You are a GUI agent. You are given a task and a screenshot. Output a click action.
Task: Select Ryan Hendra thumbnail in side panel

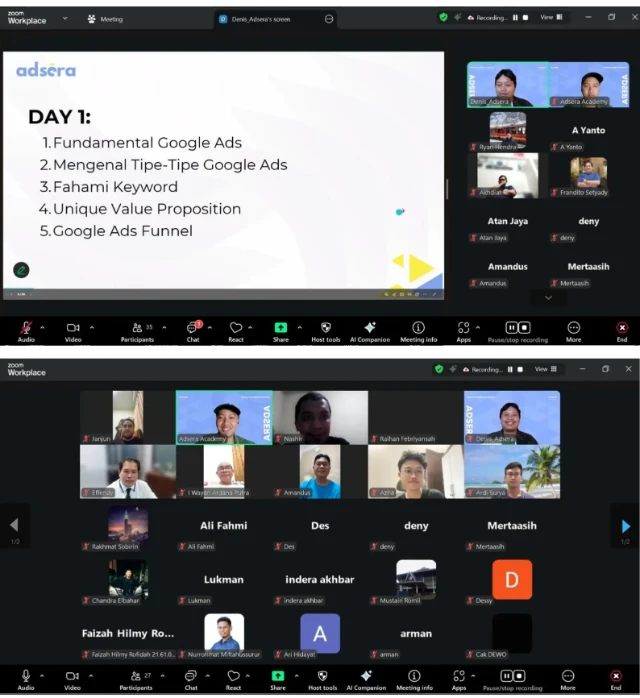508,130
